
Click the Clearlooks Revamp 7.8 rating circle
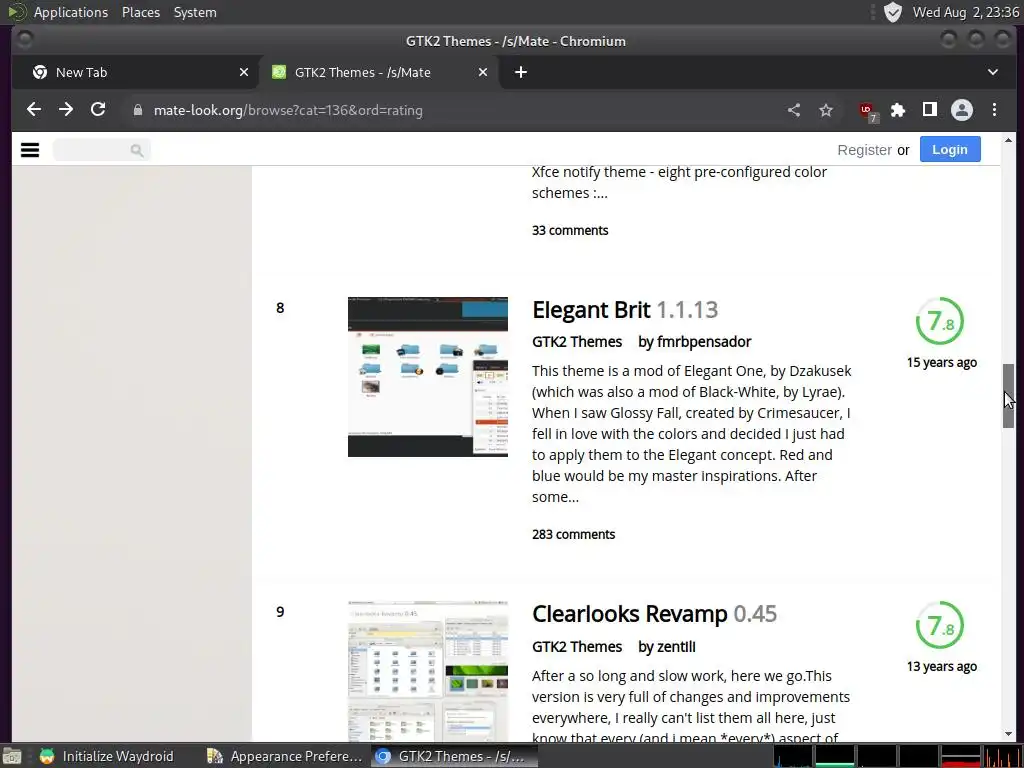click(x=940, y=625)
